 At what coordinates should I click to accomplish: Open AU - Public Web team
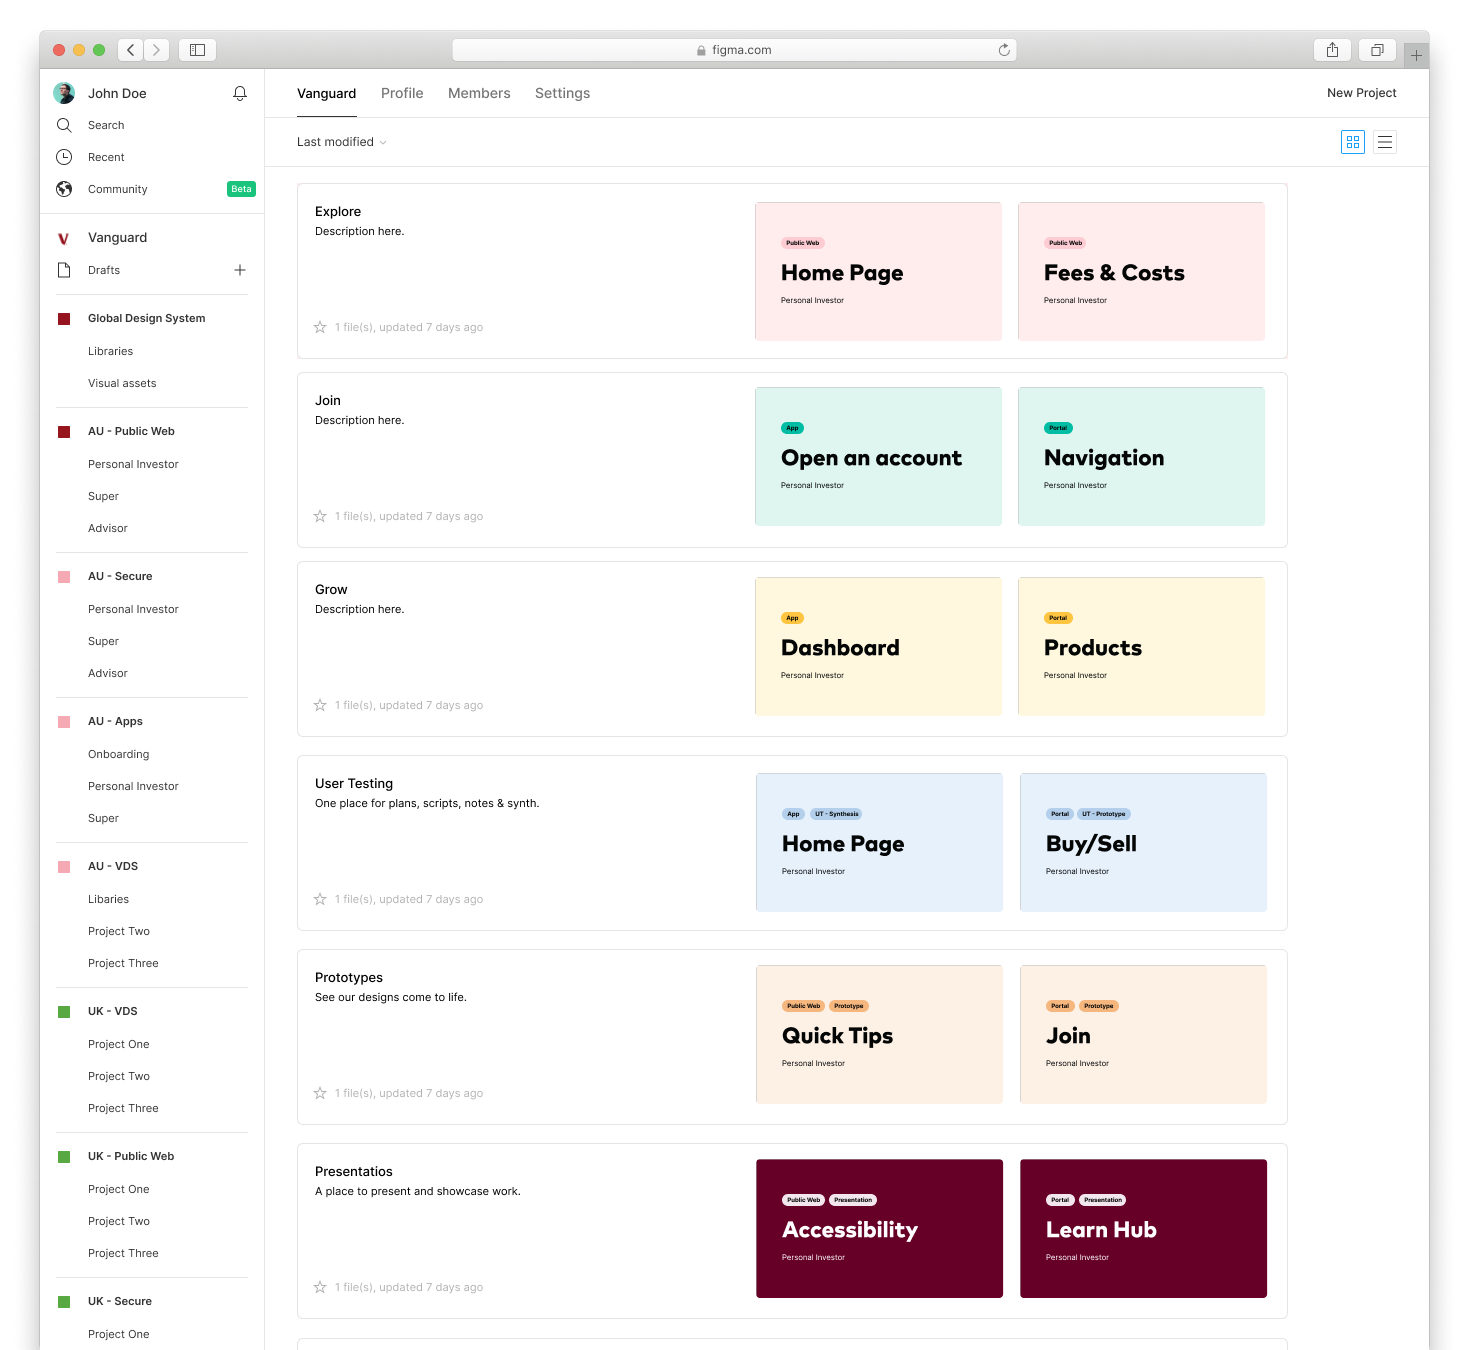tap(131, 431)
